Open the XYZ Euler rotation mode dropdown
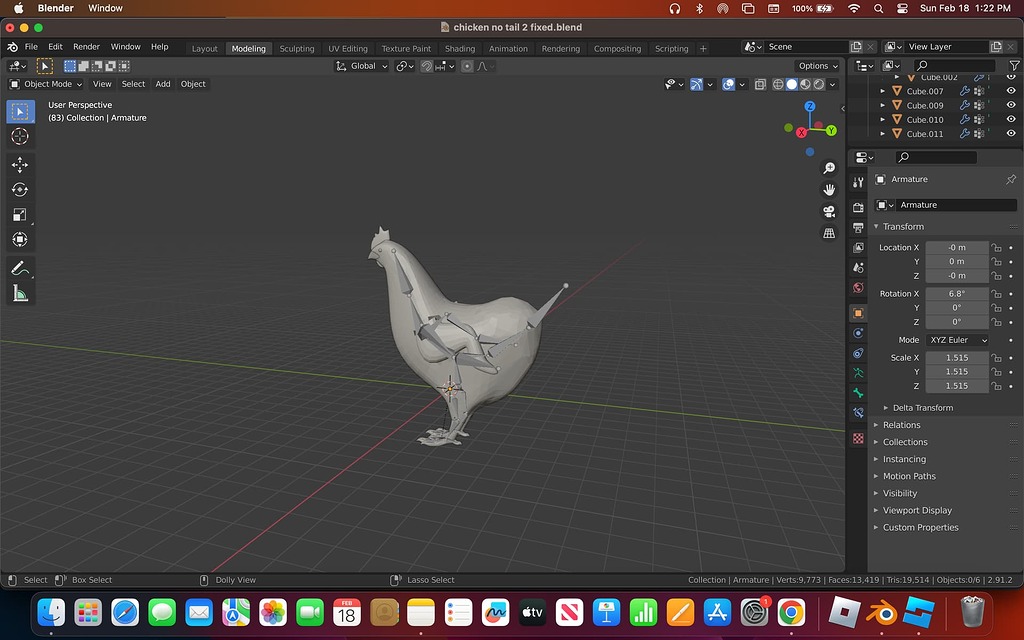This screenshot has height=640, width=1024. (958, 340)
